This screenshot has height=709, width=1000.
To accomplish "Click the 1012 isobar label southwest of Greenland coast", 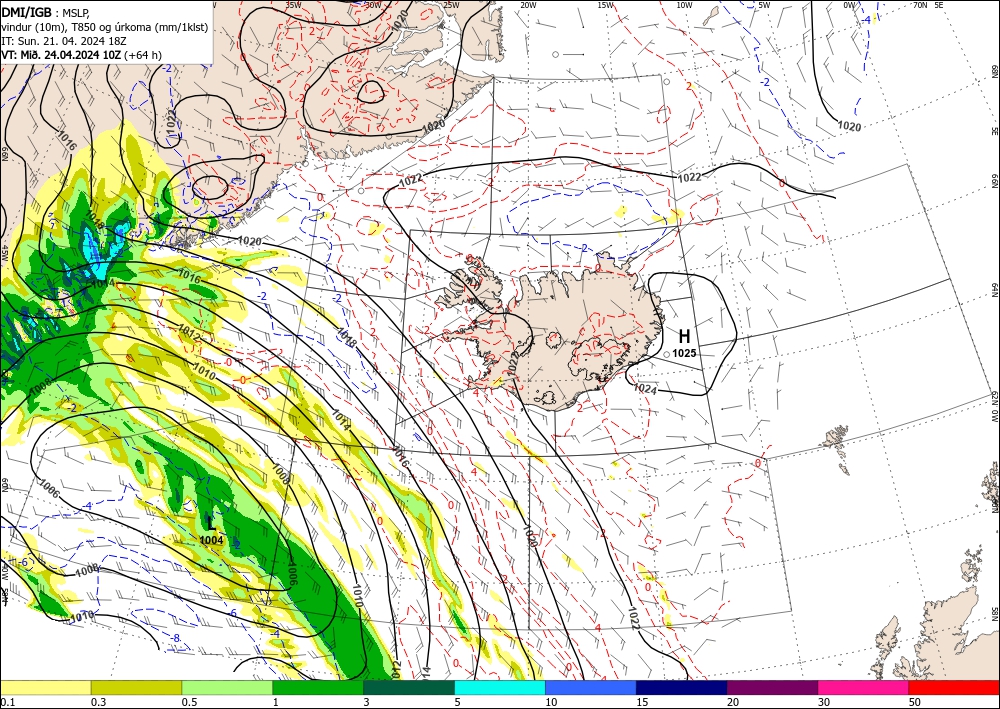I will click(x=189, y=332).
